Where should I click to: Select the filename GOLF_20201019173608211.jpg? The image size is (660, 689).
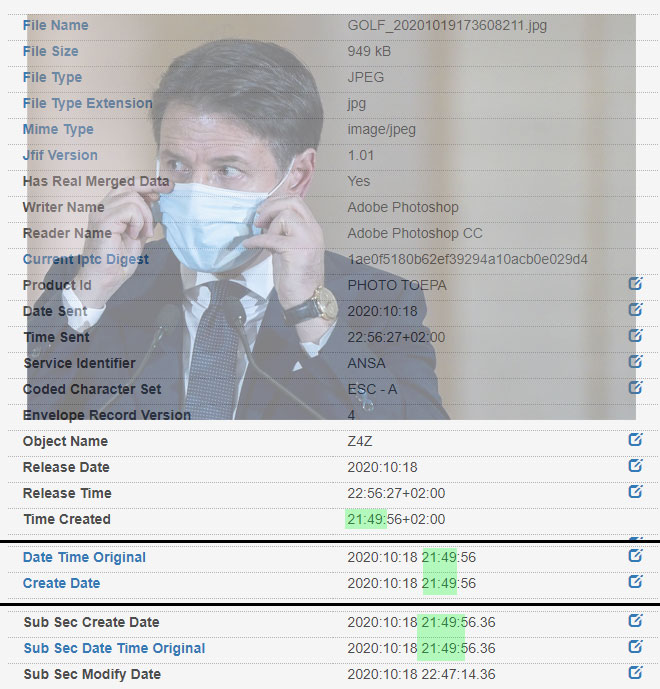pyautogui.click(x=447, y=25)
